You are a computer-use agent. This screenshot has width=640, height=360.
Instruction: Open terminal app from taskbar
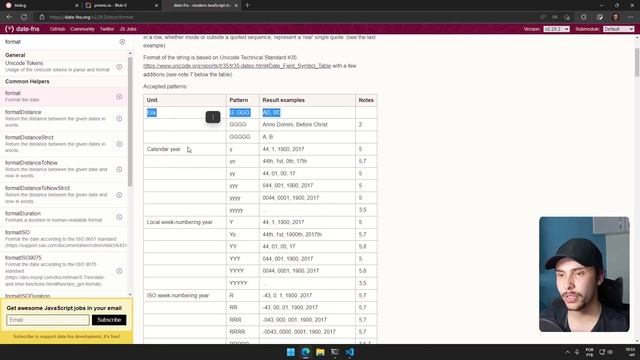click(335, 352)
